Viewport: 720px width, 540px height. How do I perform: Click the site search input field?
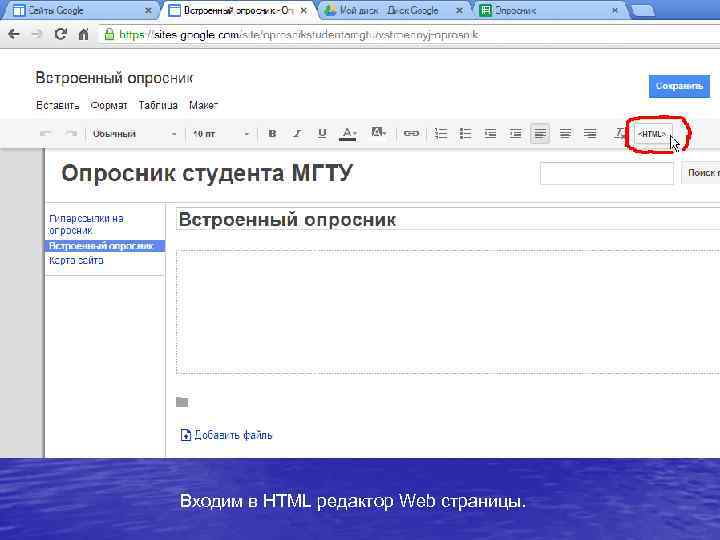point(607,173)
